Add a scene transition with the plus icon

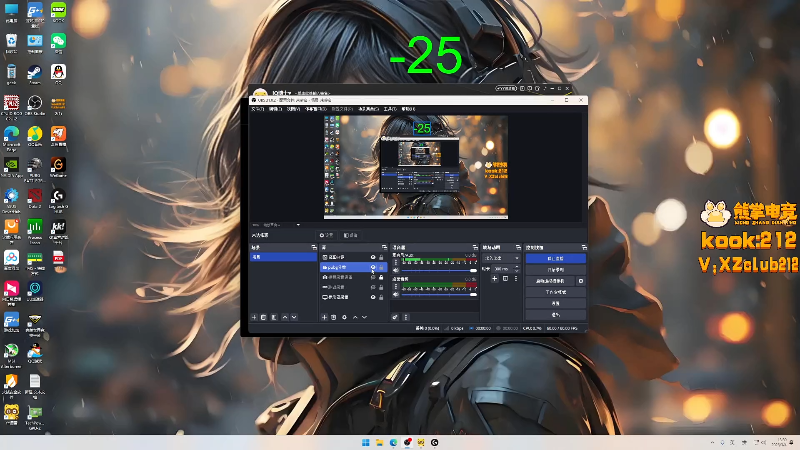[494, 279]
